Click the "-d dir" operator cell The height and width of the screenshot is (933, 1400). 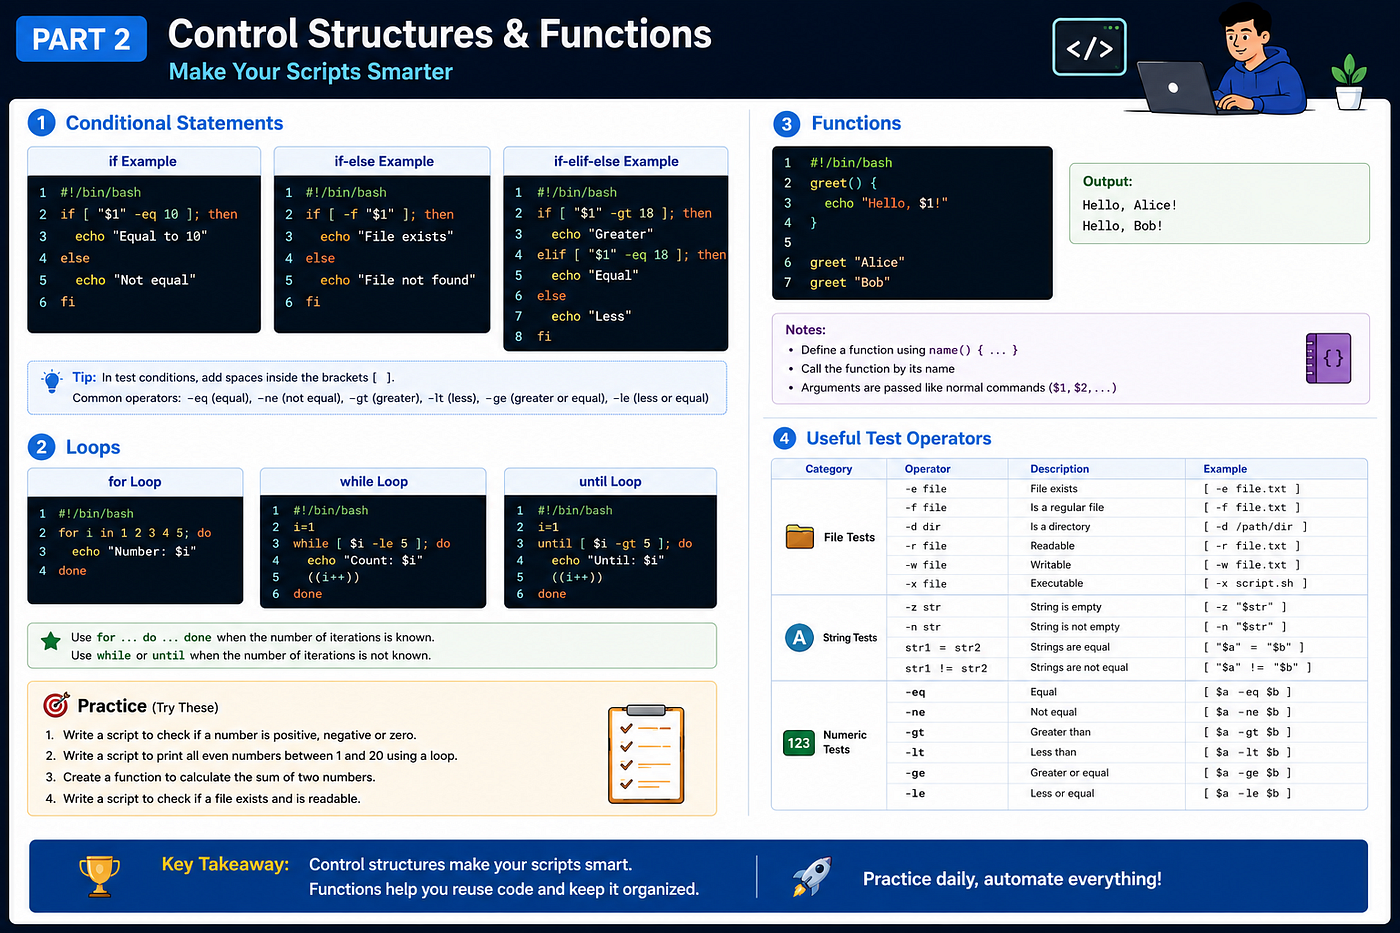[x=923, y=527]
